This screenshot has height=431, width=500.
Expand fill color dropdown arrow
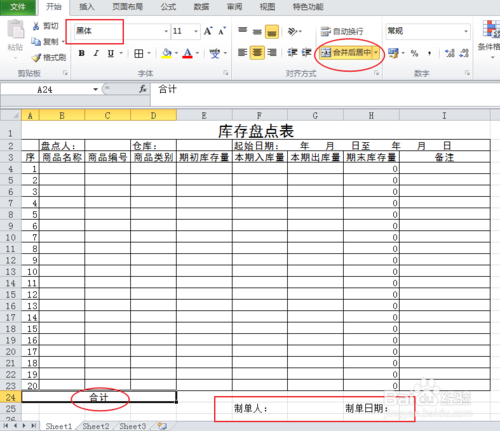click(176, 53)
